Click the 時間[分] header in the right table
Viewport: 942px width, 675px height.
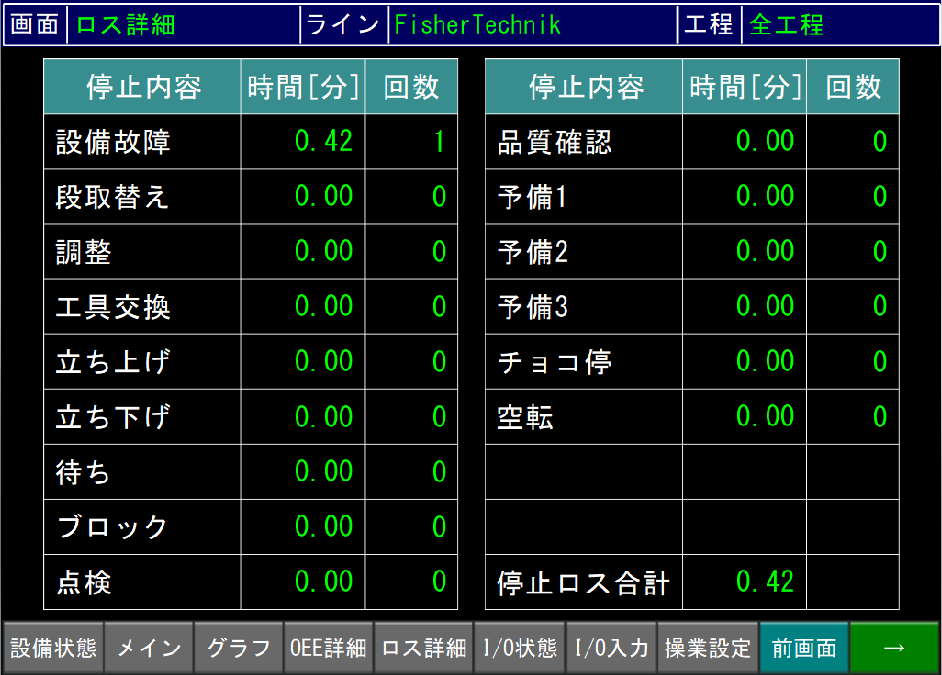[x=745, y=86]
